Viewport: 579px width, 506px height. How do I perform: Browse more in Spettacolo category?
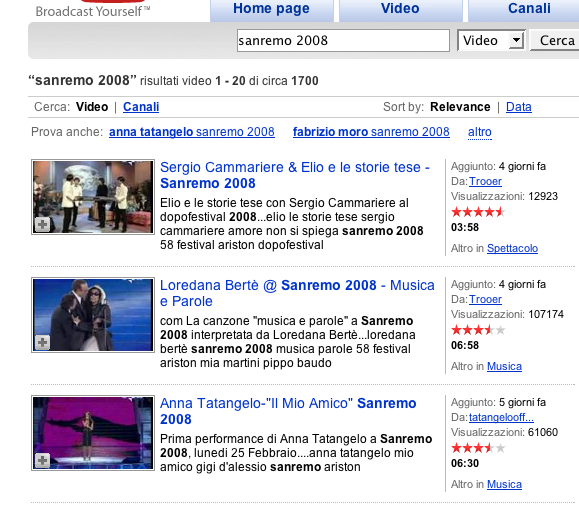click(512, 248)
